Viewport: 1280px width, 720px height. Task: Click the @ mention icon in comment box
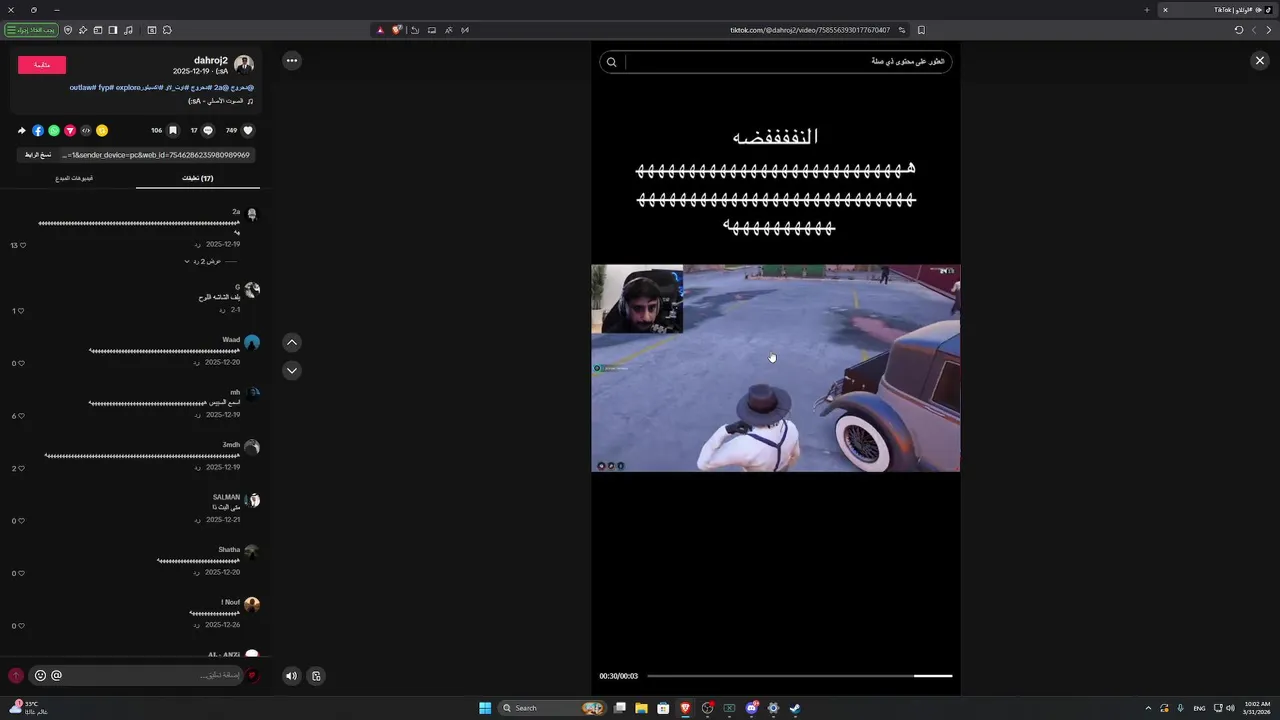(56, 675)
